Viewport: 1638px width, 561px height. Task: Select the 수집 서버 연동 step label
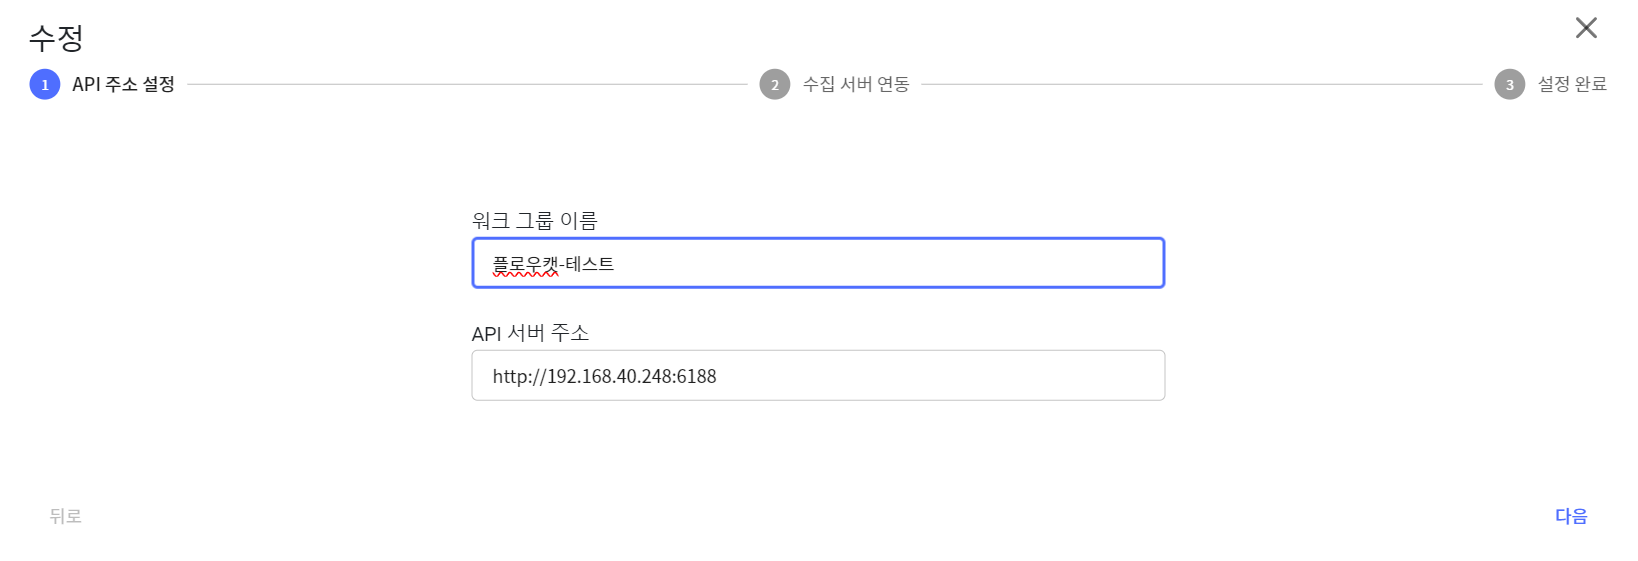coord(856,85)
